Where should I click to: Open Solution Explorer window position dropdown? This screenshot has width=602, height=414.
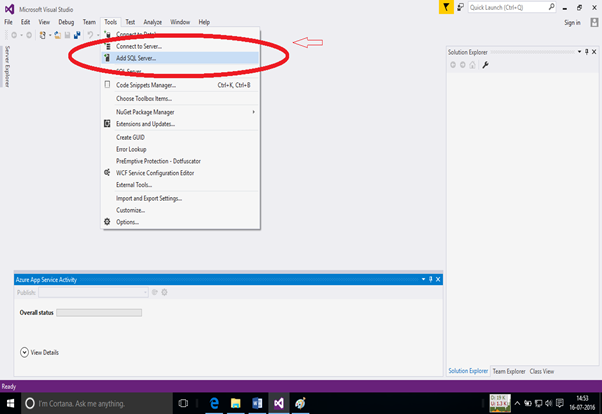(x=579, y=52)
